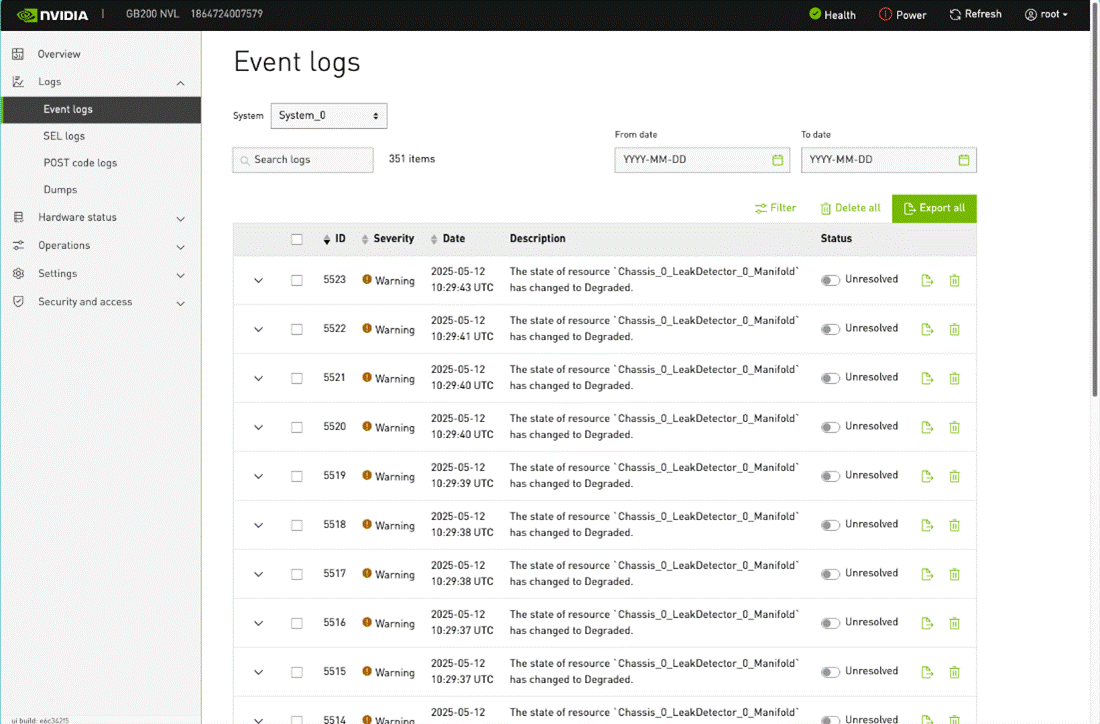The width and height of the screenshot is (1100, 724).
Task: Tick the select-all checkbox in table header
Action: (x=297, y=240)
